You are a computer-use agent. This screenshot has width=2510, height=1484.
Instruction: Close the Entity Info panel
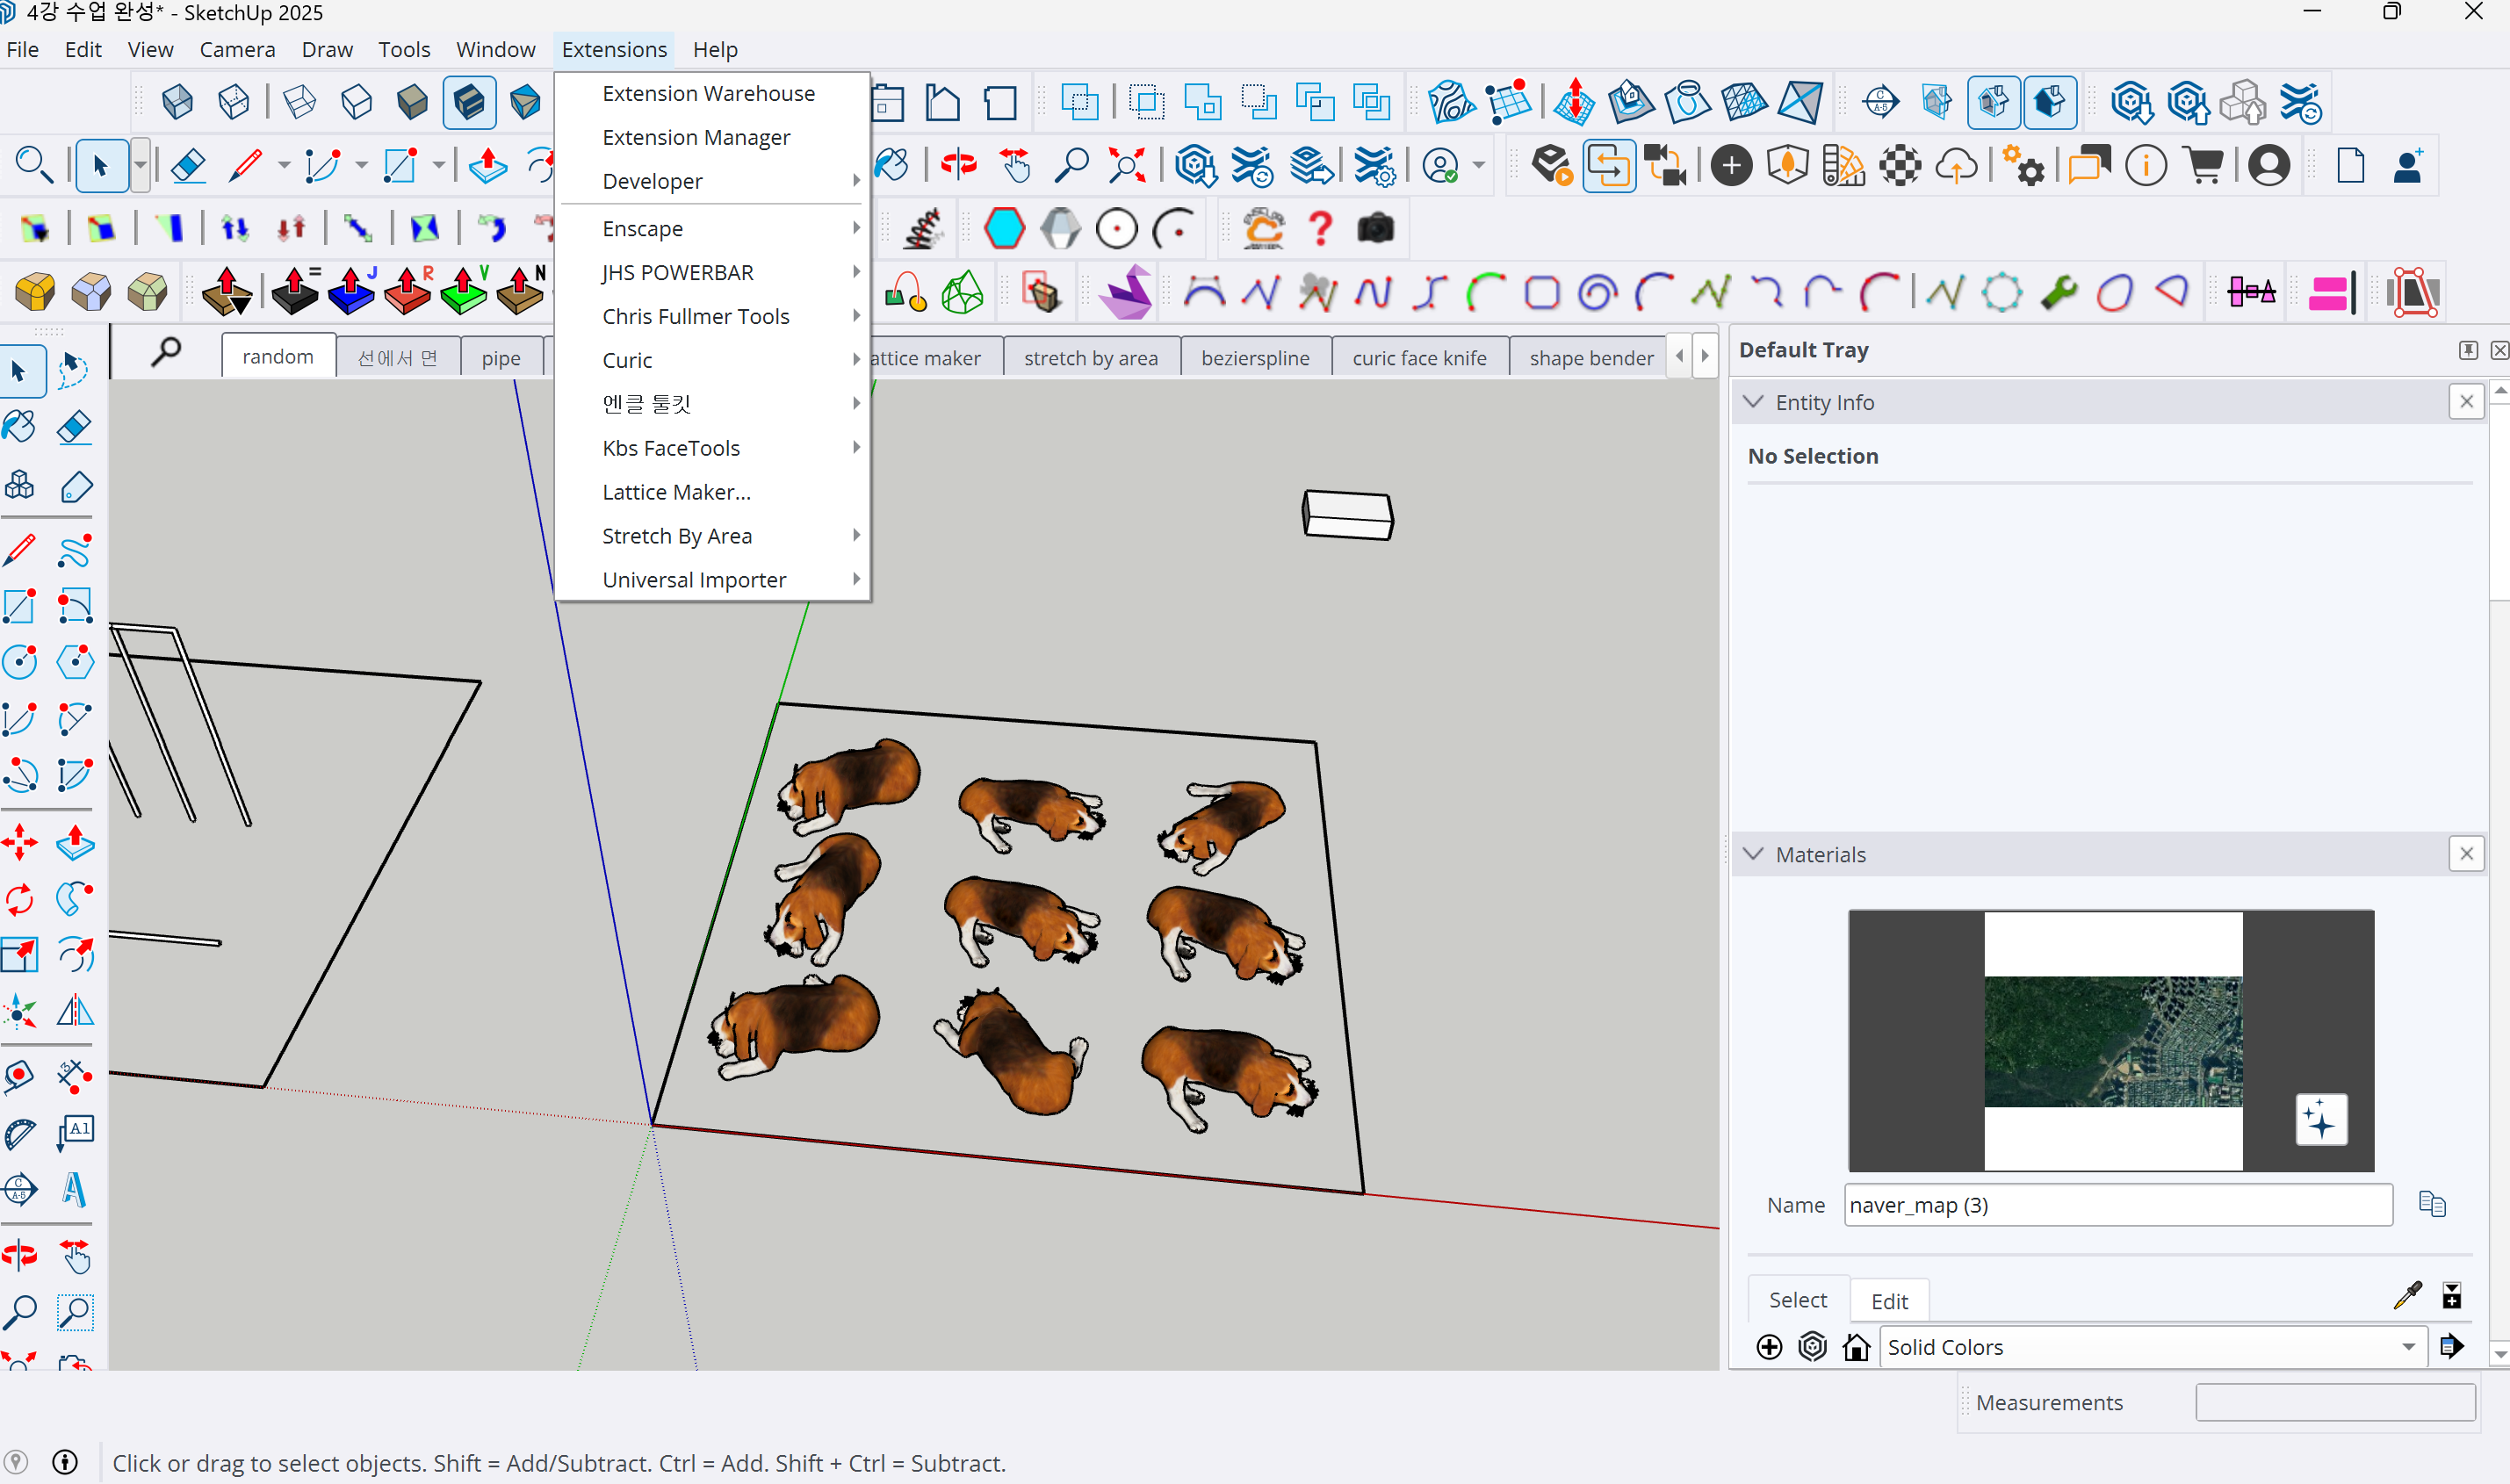click(x=2466, y=402)
